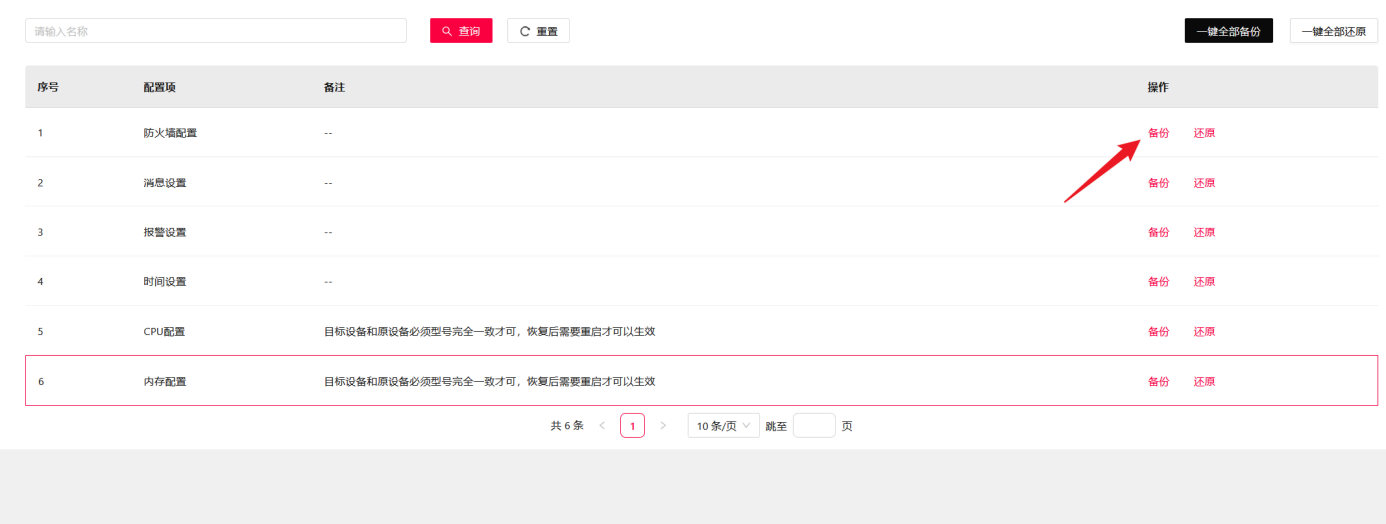Viewport: 1386px width, 524px height.
Task: Back up the CPU配置 row
Action: pos(1158,332)
